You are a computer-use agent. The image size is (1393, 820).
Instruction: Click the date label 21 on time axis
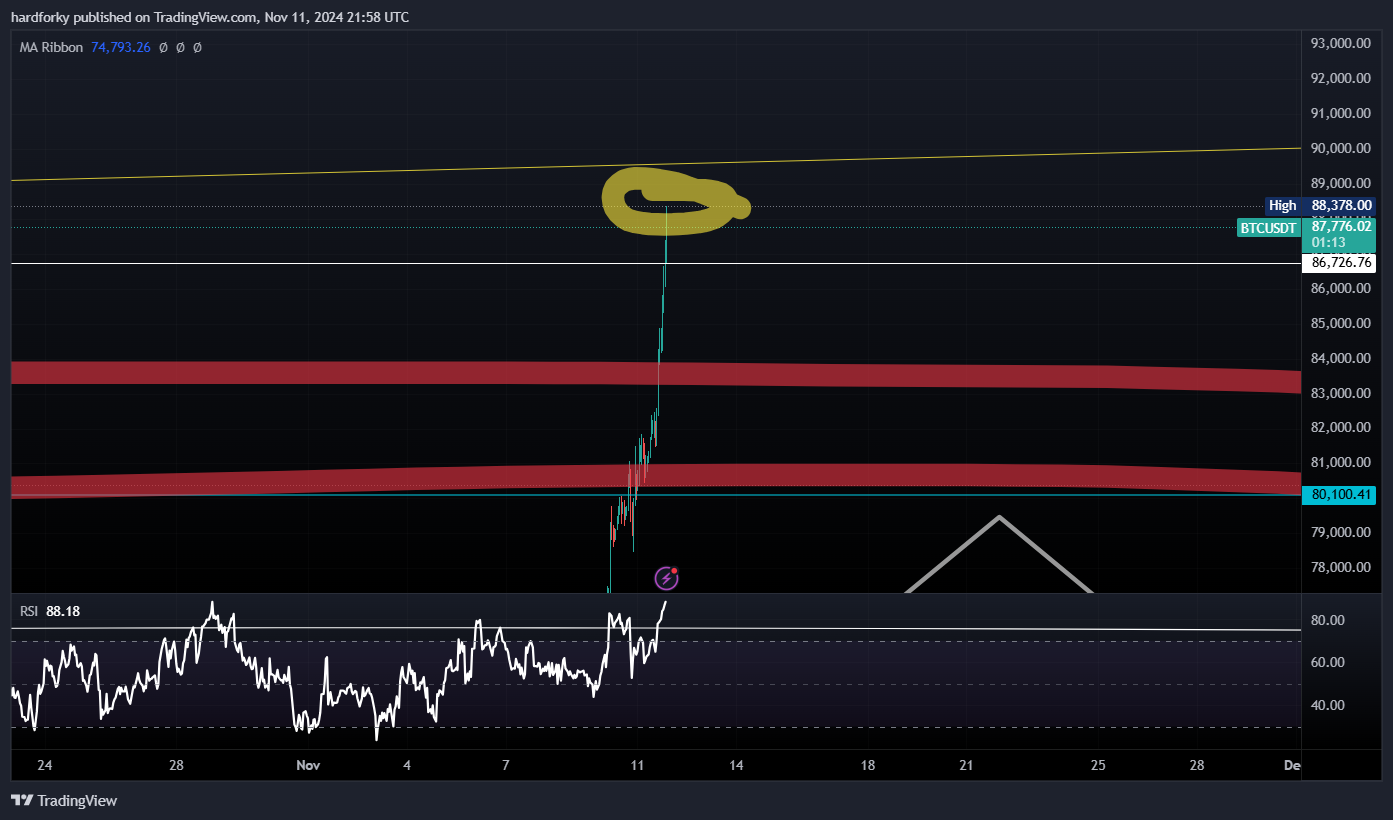click(966, 765)
